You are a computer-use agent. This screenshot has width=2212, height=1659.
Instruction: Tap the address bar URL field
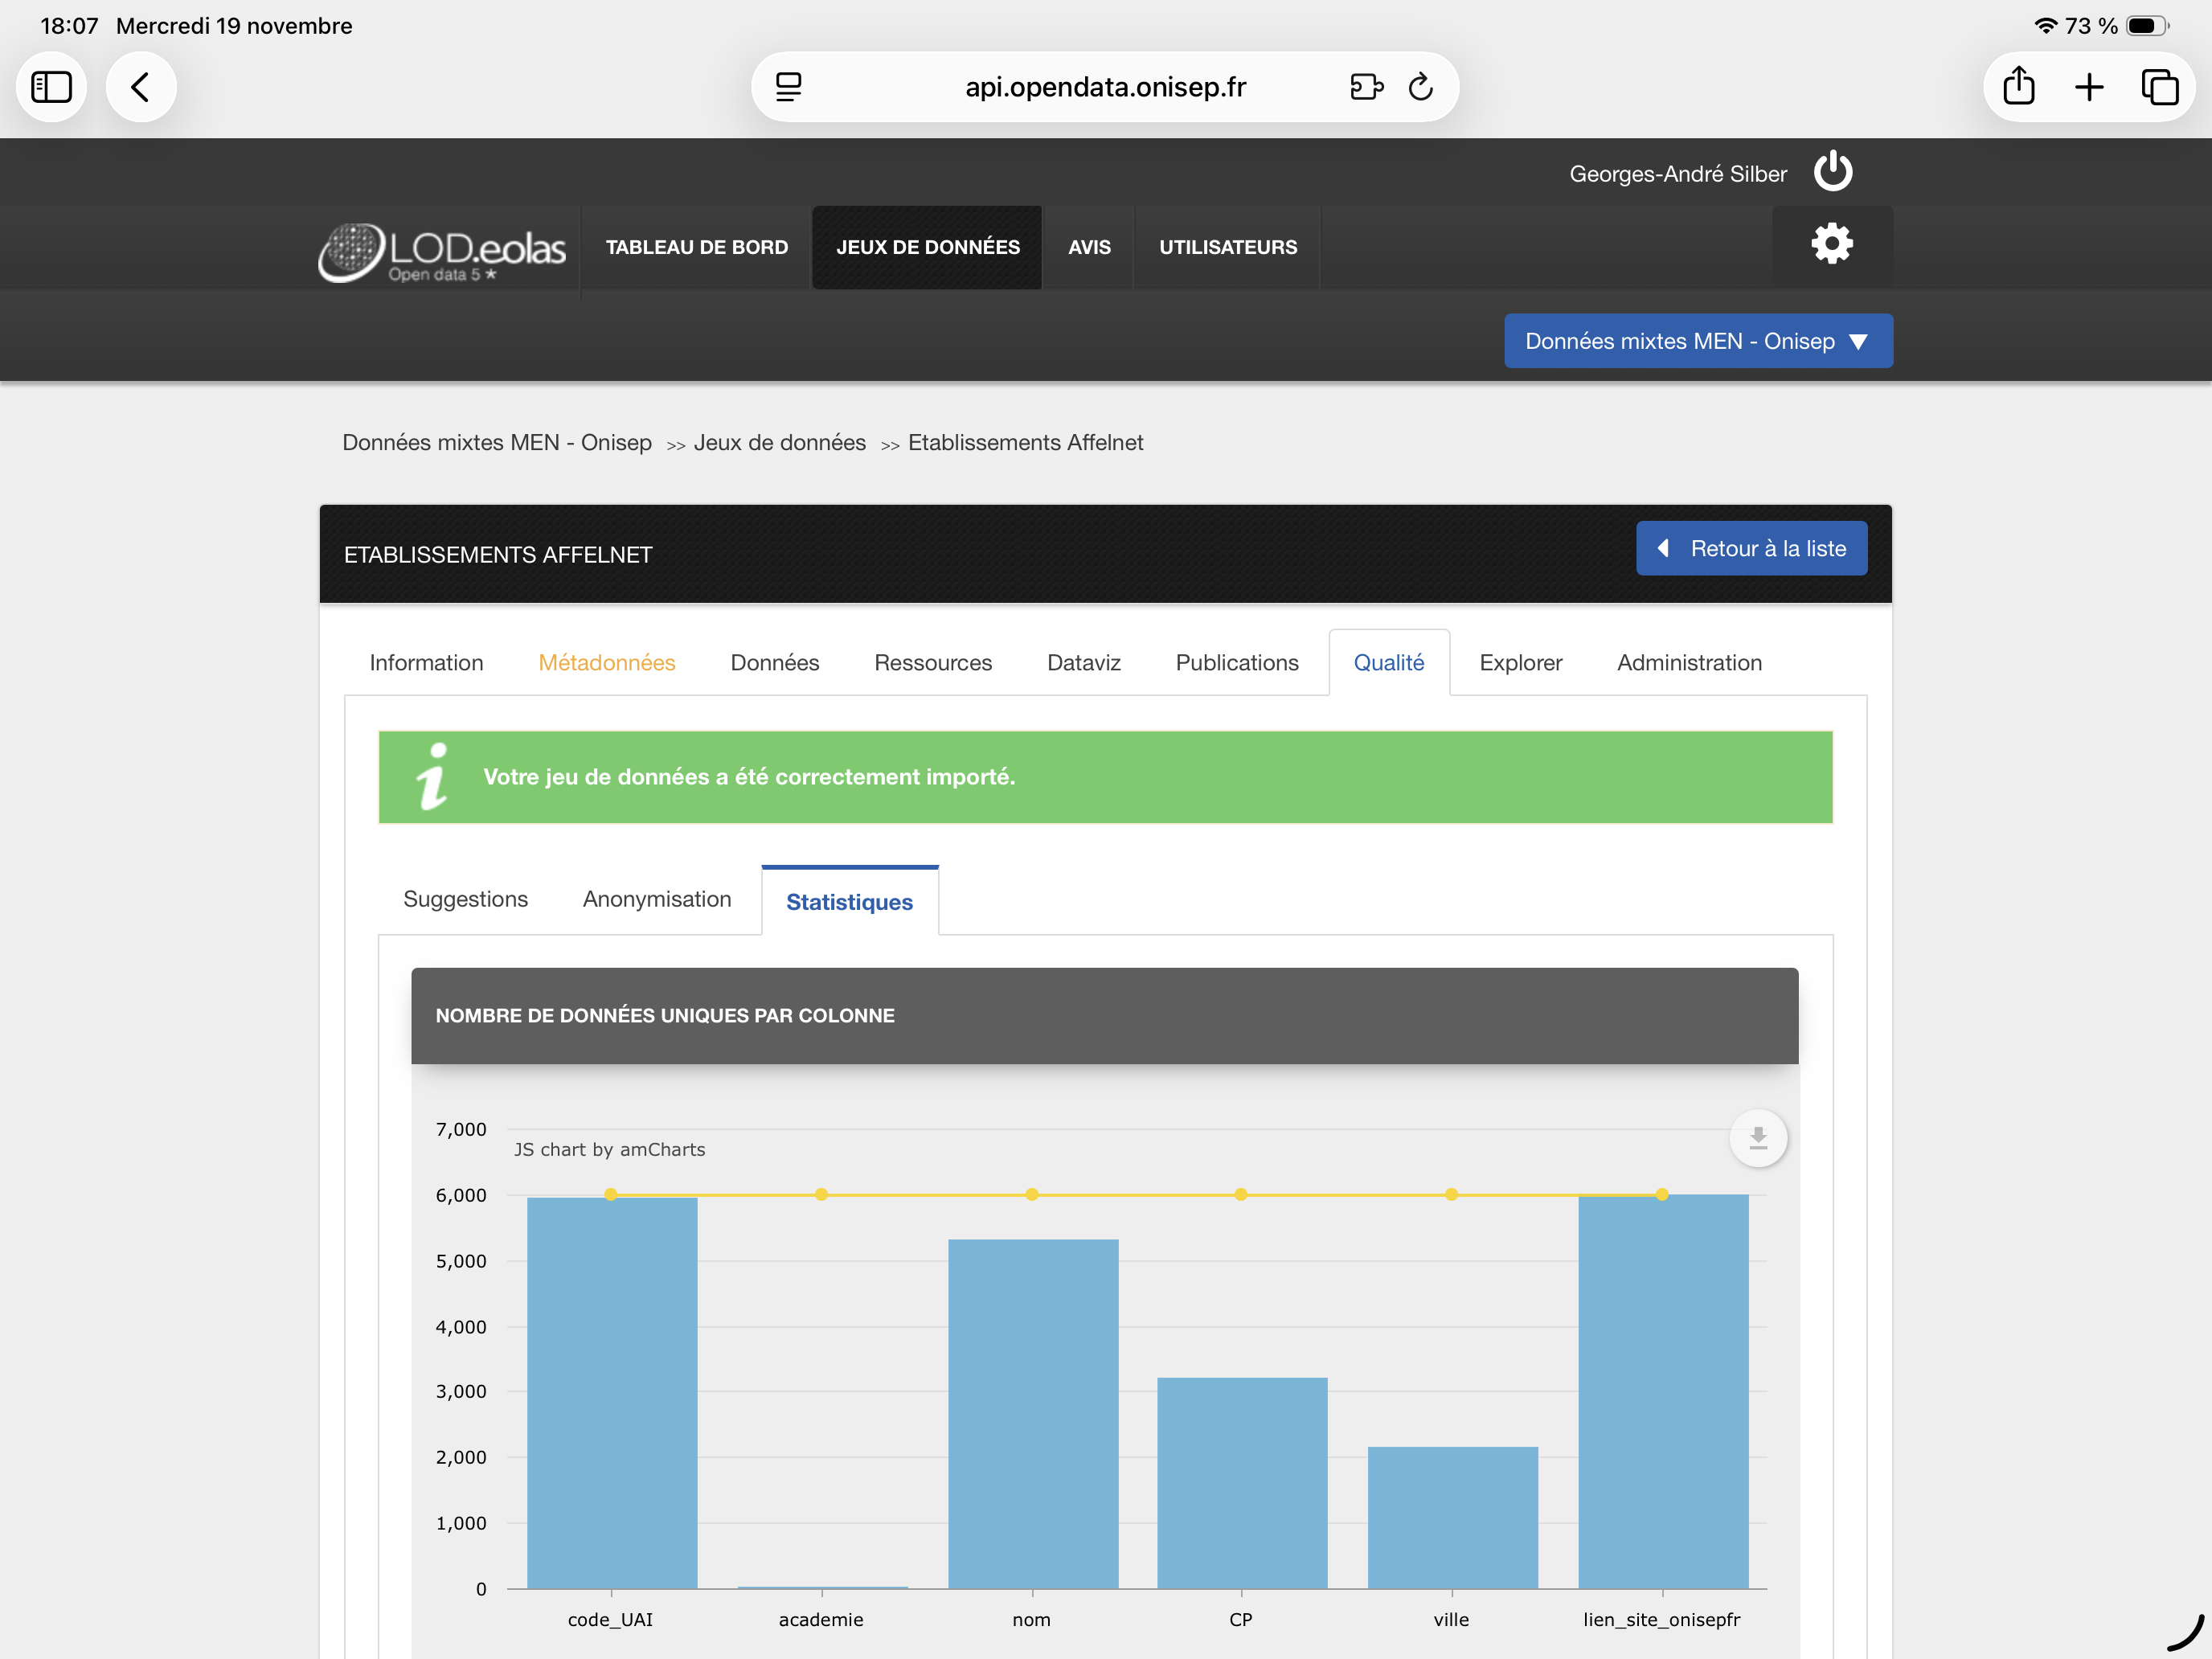(1104, 87)
